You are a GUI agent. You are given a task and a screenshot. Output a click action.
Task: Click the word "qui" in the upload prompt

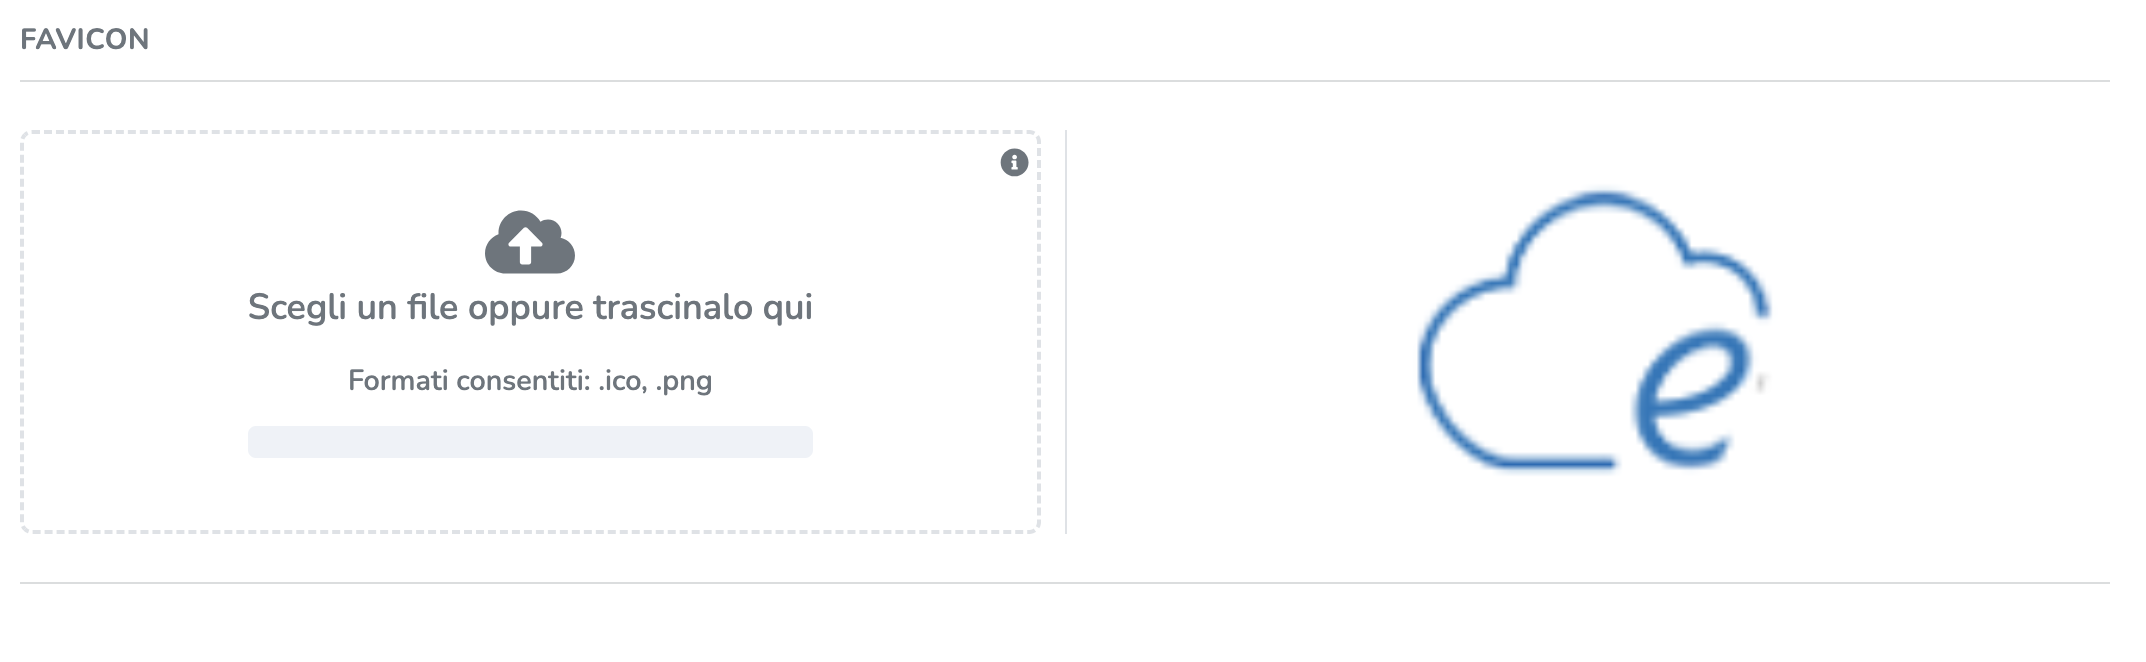[x=788, y=308]
